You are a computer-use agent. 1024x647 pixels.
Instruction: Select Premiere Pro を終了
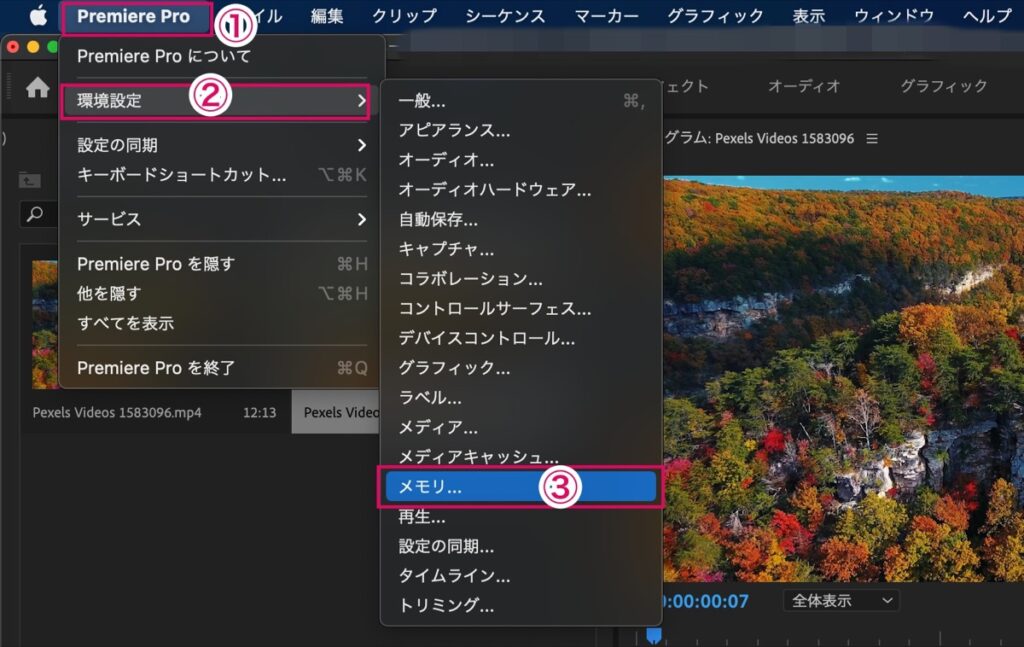(222, 368)
